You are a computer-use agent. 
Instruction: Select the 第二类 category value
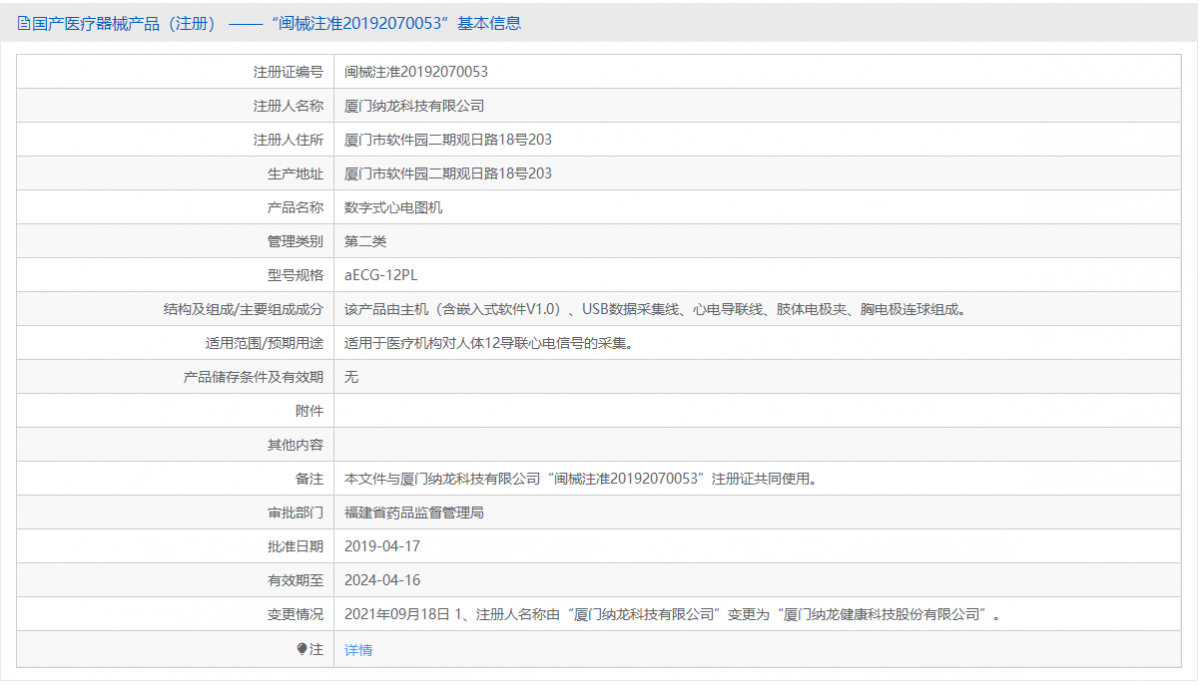(x=365, y=242)
